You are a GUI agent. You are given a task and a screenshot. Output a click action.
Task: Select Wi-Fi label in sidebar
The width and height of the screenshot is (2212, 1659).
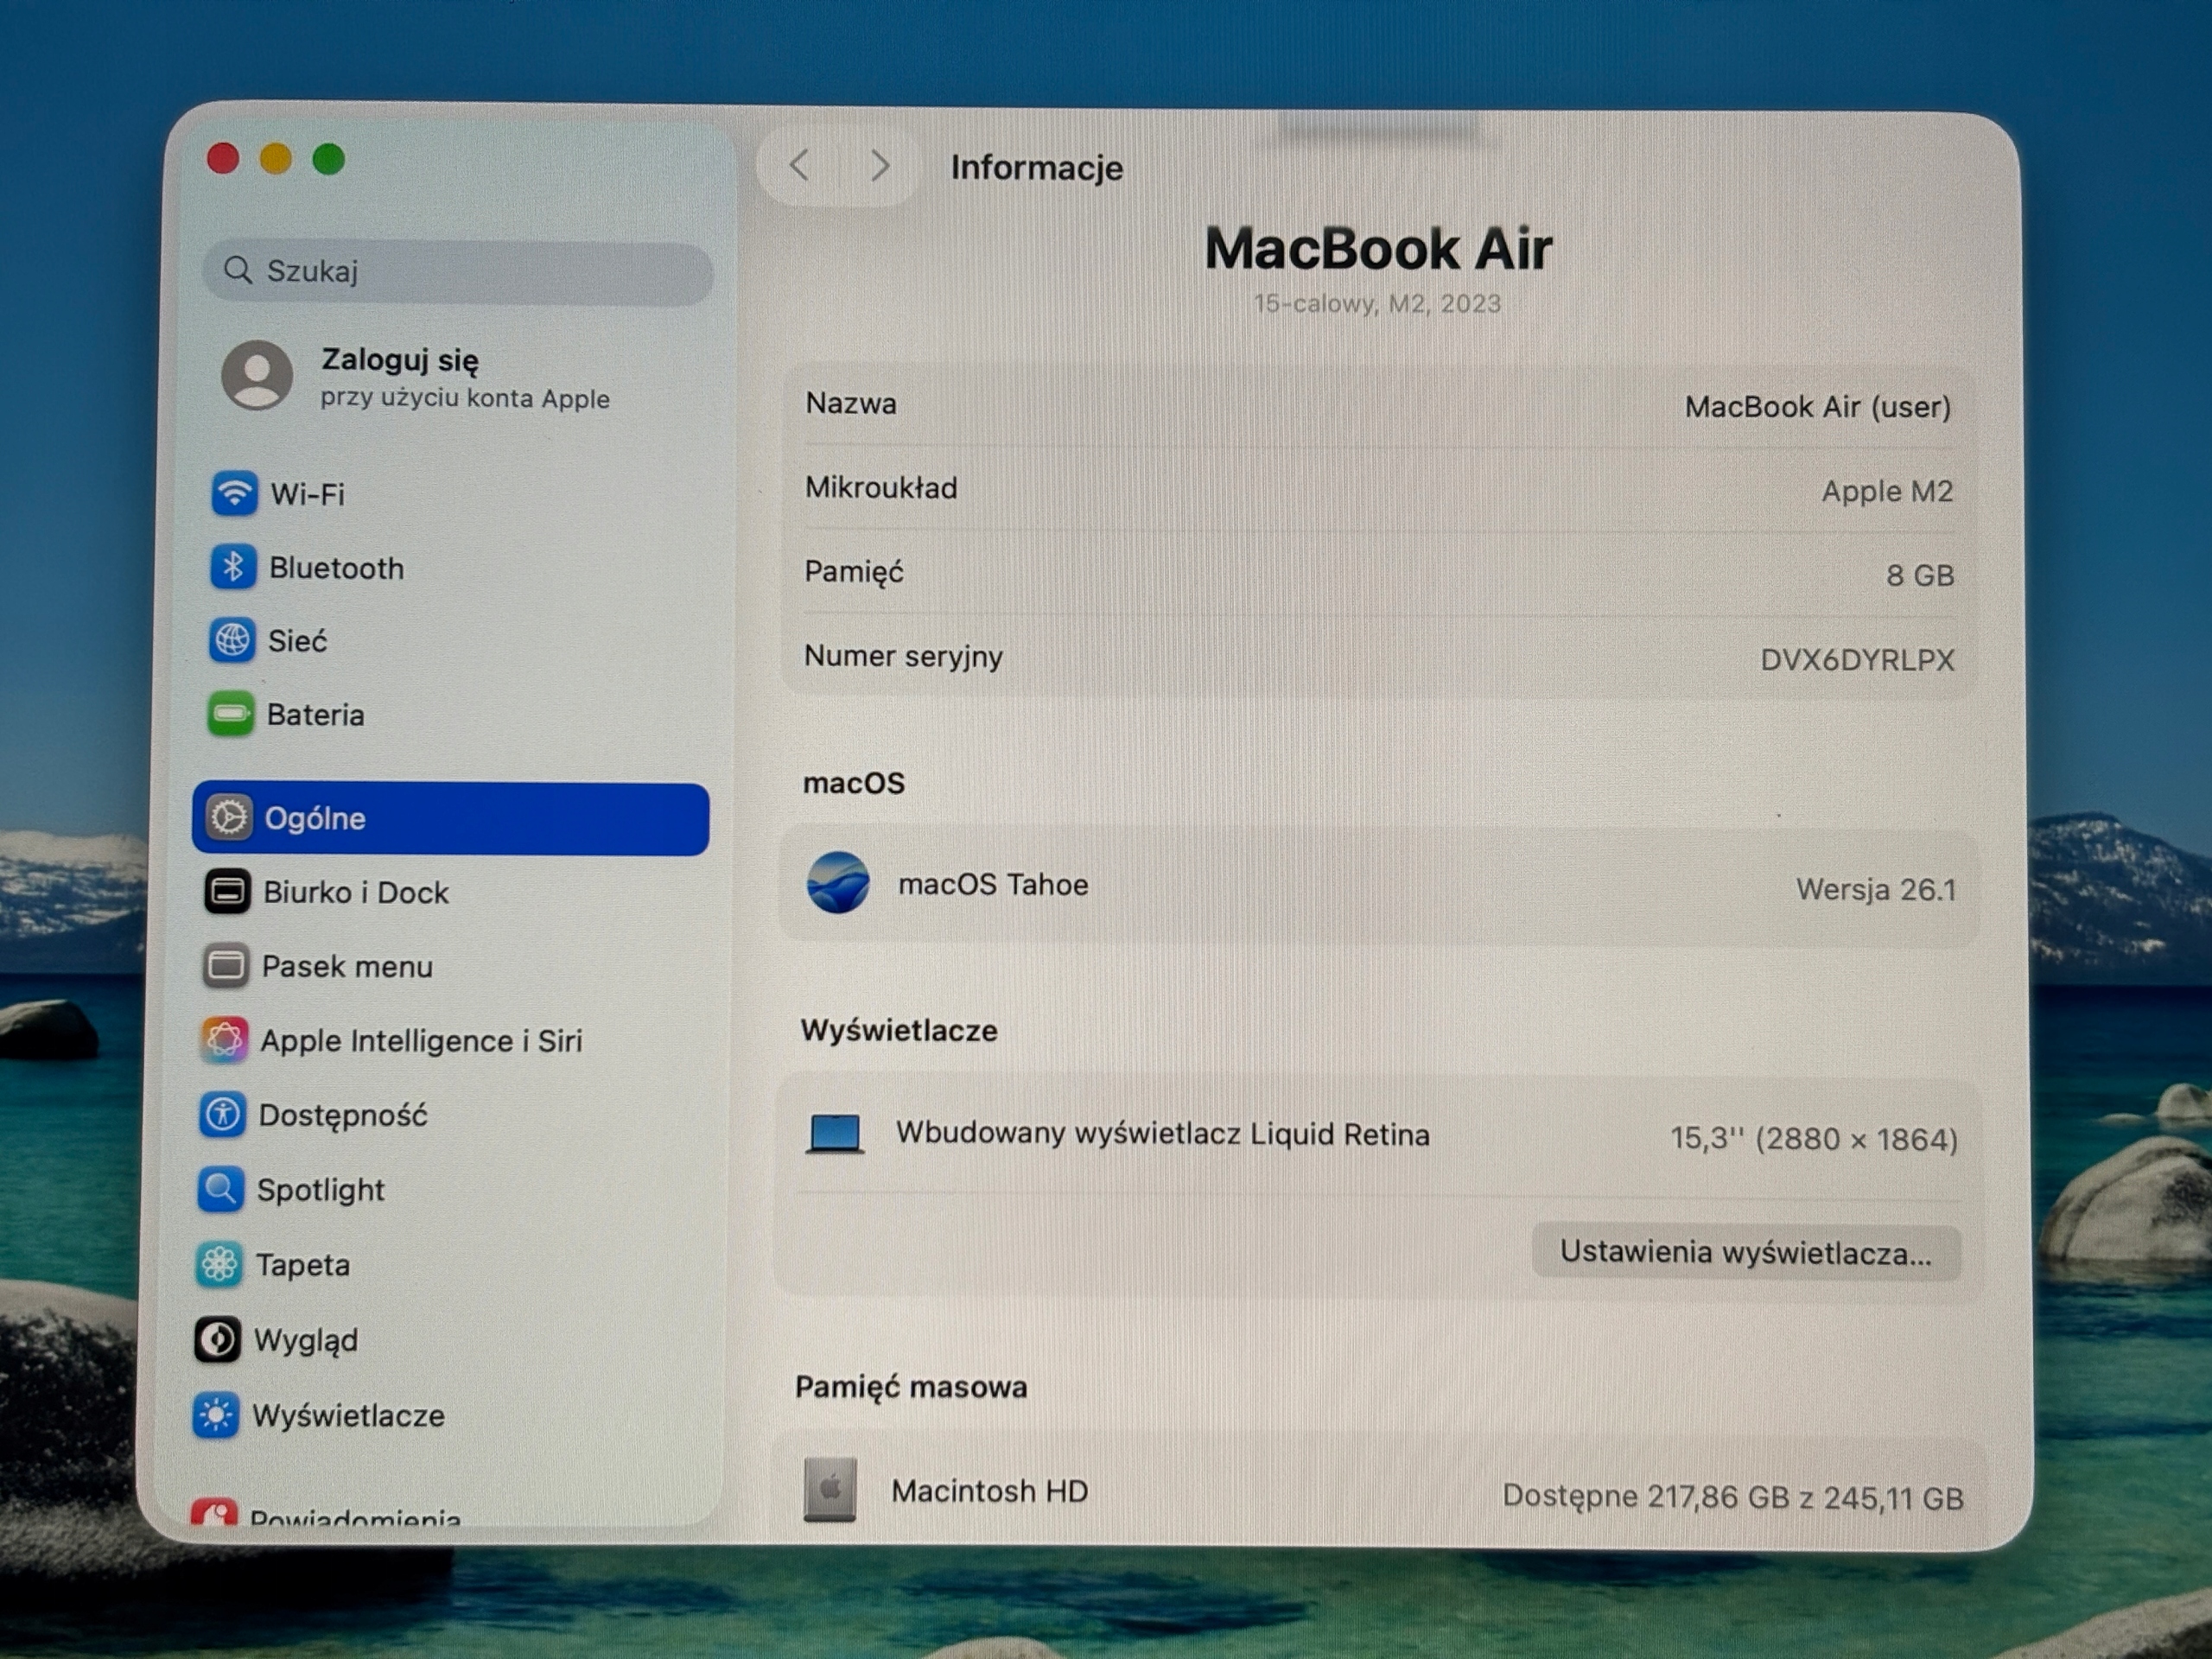[308, 494]
